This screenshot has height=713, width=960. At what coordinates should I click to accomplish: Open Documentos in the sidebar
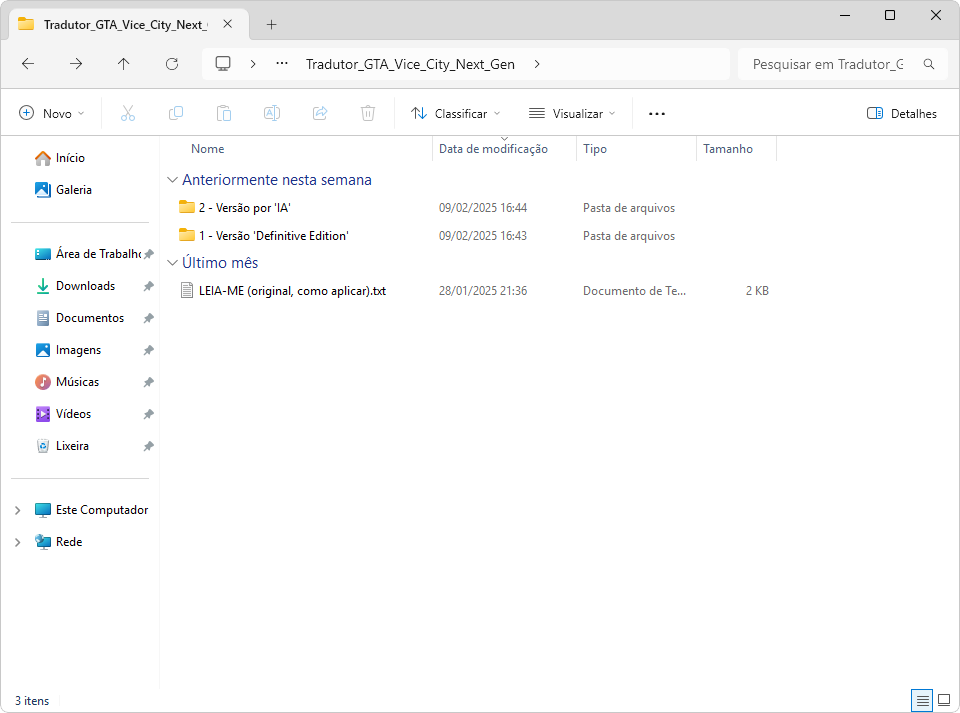tap(80, 318)
